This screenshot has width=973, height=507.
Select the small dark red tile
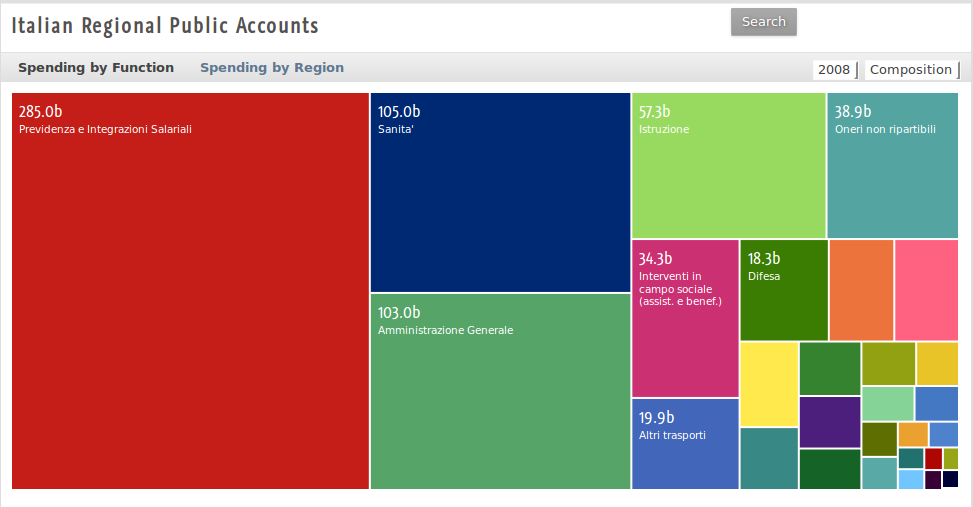tap(933, 459)
